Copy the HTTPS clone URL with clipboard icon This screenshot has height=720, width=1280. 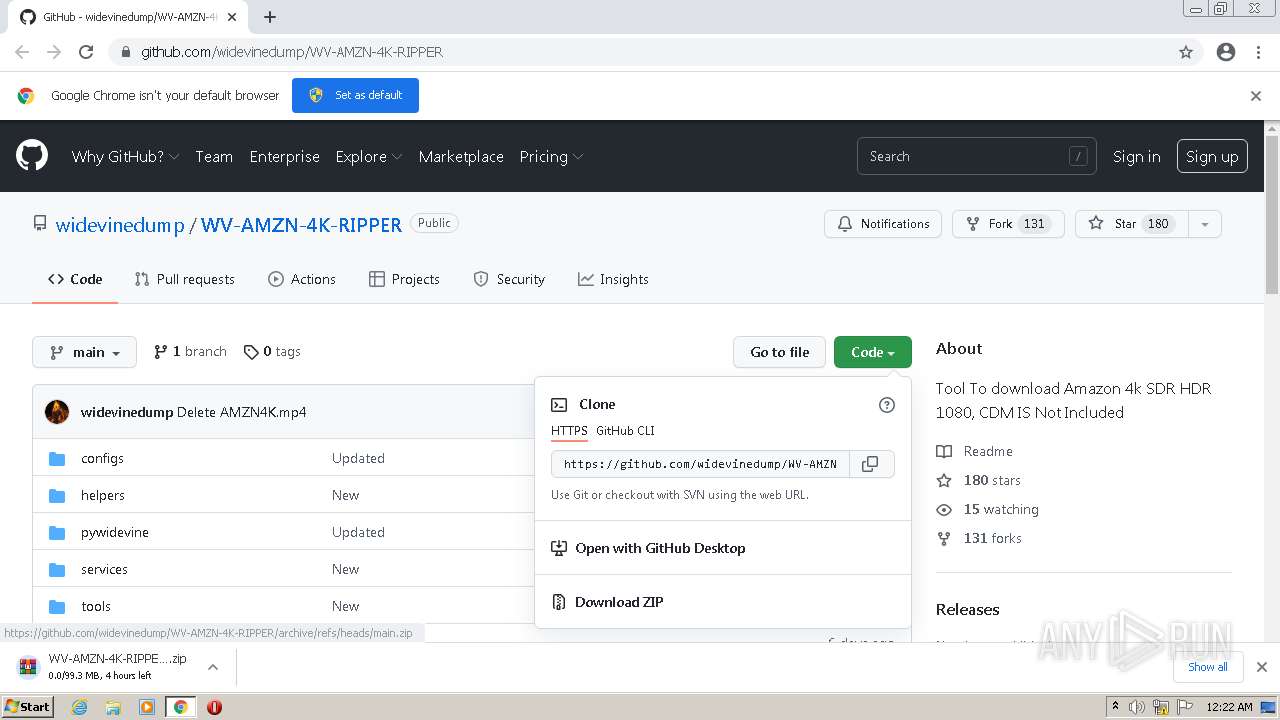click(x=870, y=464)
